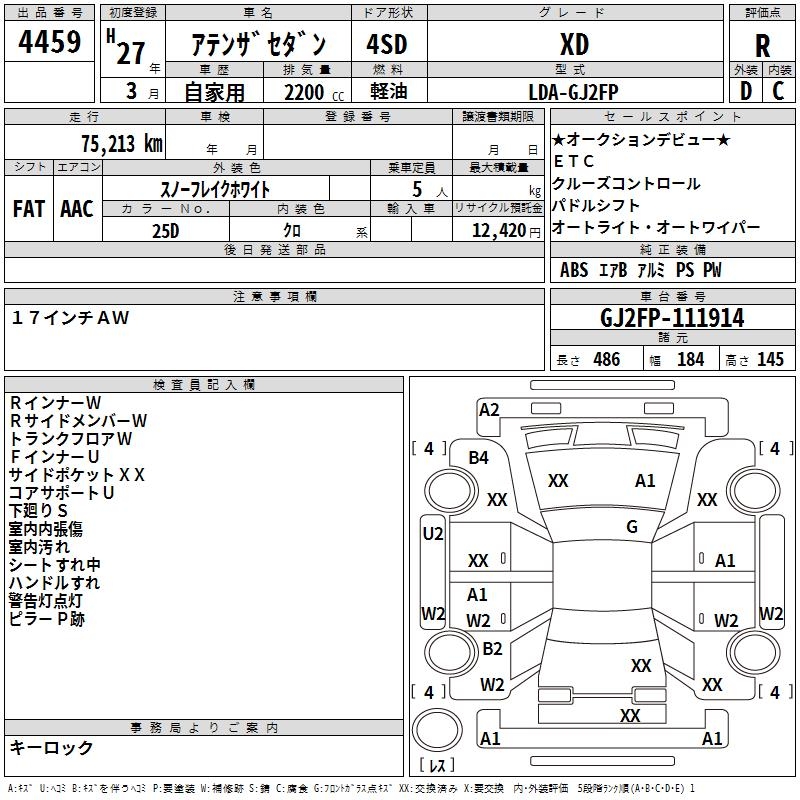Select inspector note サイドポケットXX
This screenshot has height=800, width=800.
(77, 474)
